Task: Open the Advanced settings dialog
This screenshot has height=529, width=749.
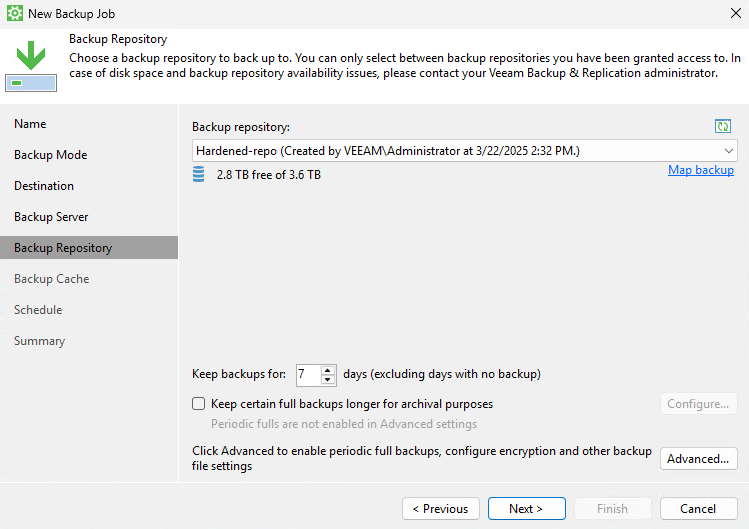Action: (698, 459)
